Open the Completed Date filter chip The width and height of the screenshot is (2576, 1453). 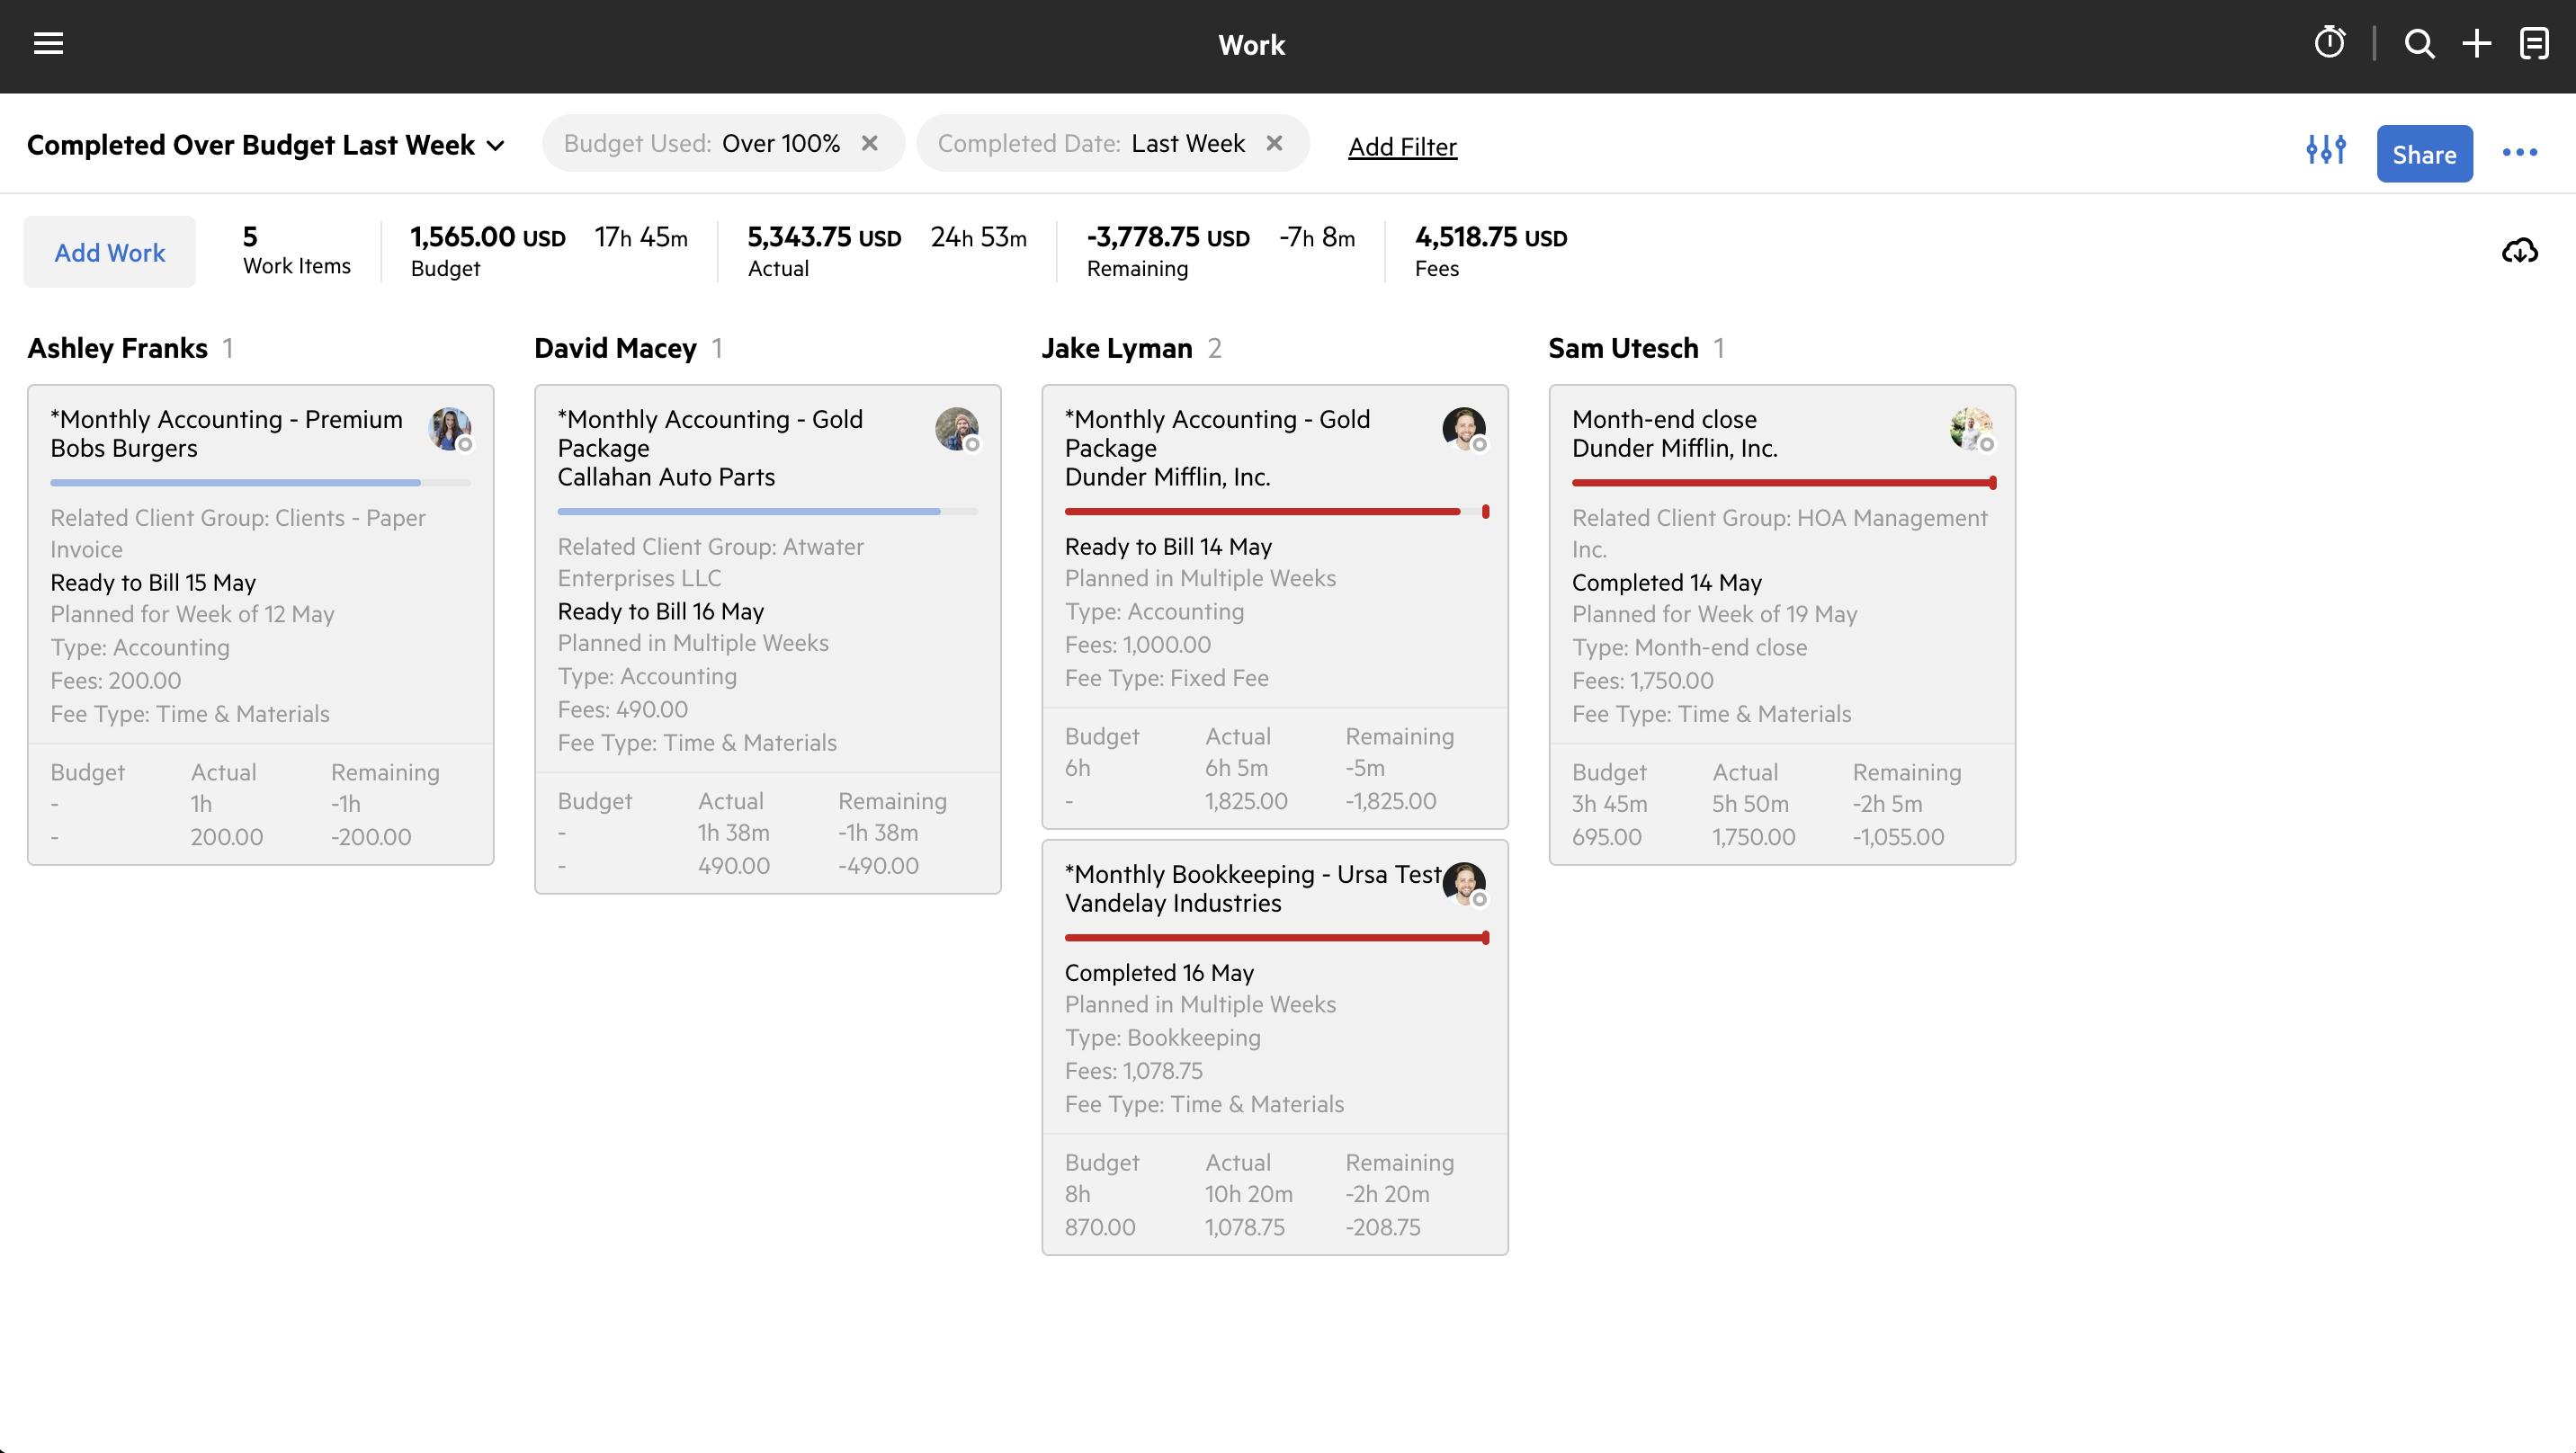1091,144
